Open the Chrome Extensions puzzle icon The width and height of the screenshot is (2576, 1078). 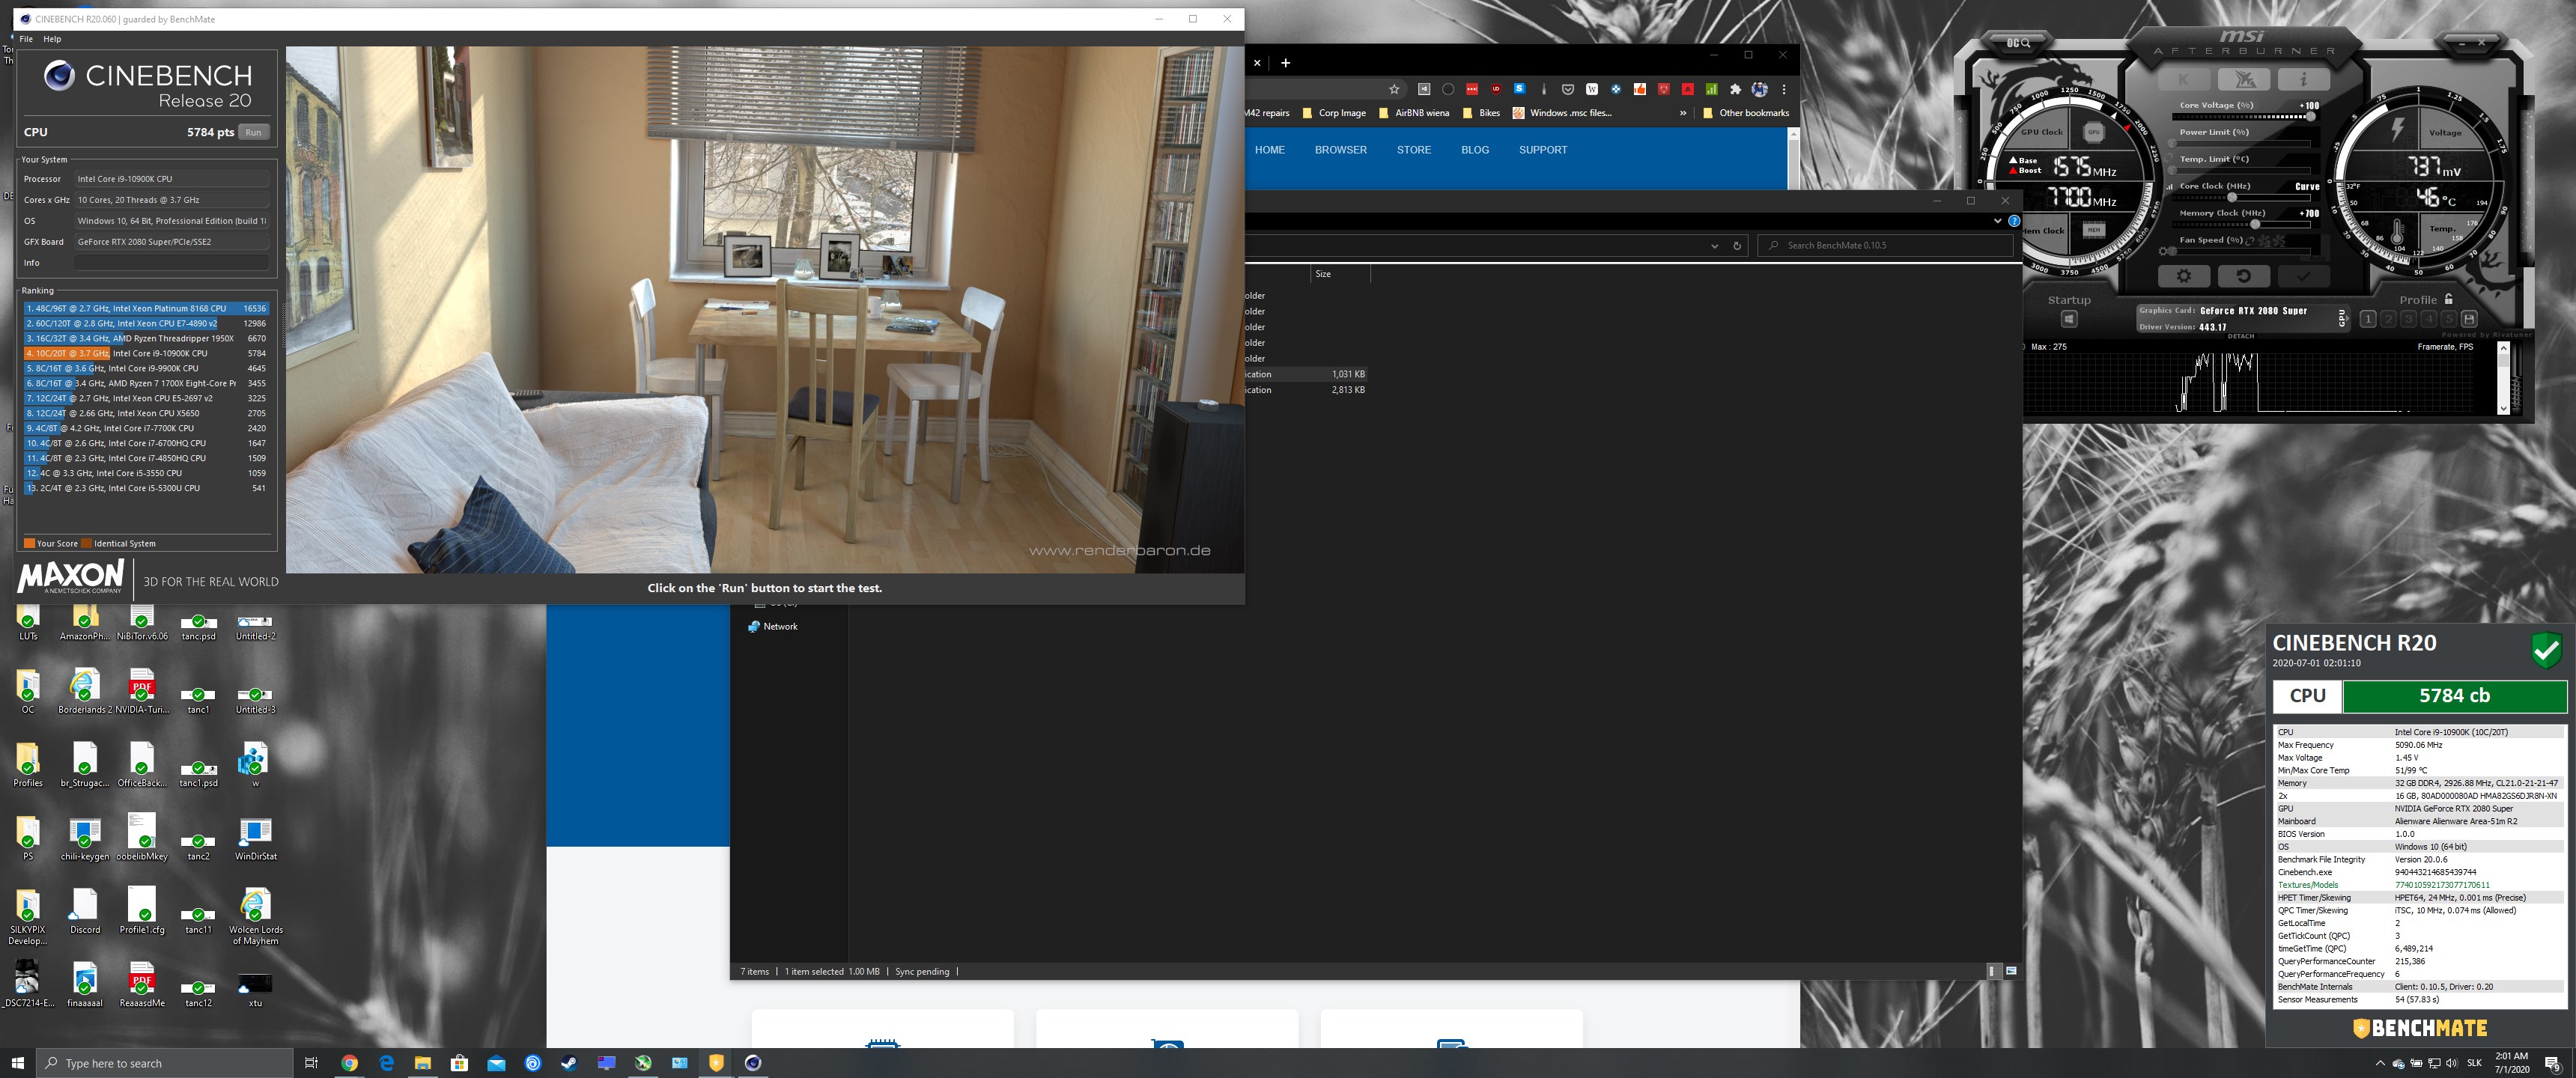click(x=1735, y=89)
